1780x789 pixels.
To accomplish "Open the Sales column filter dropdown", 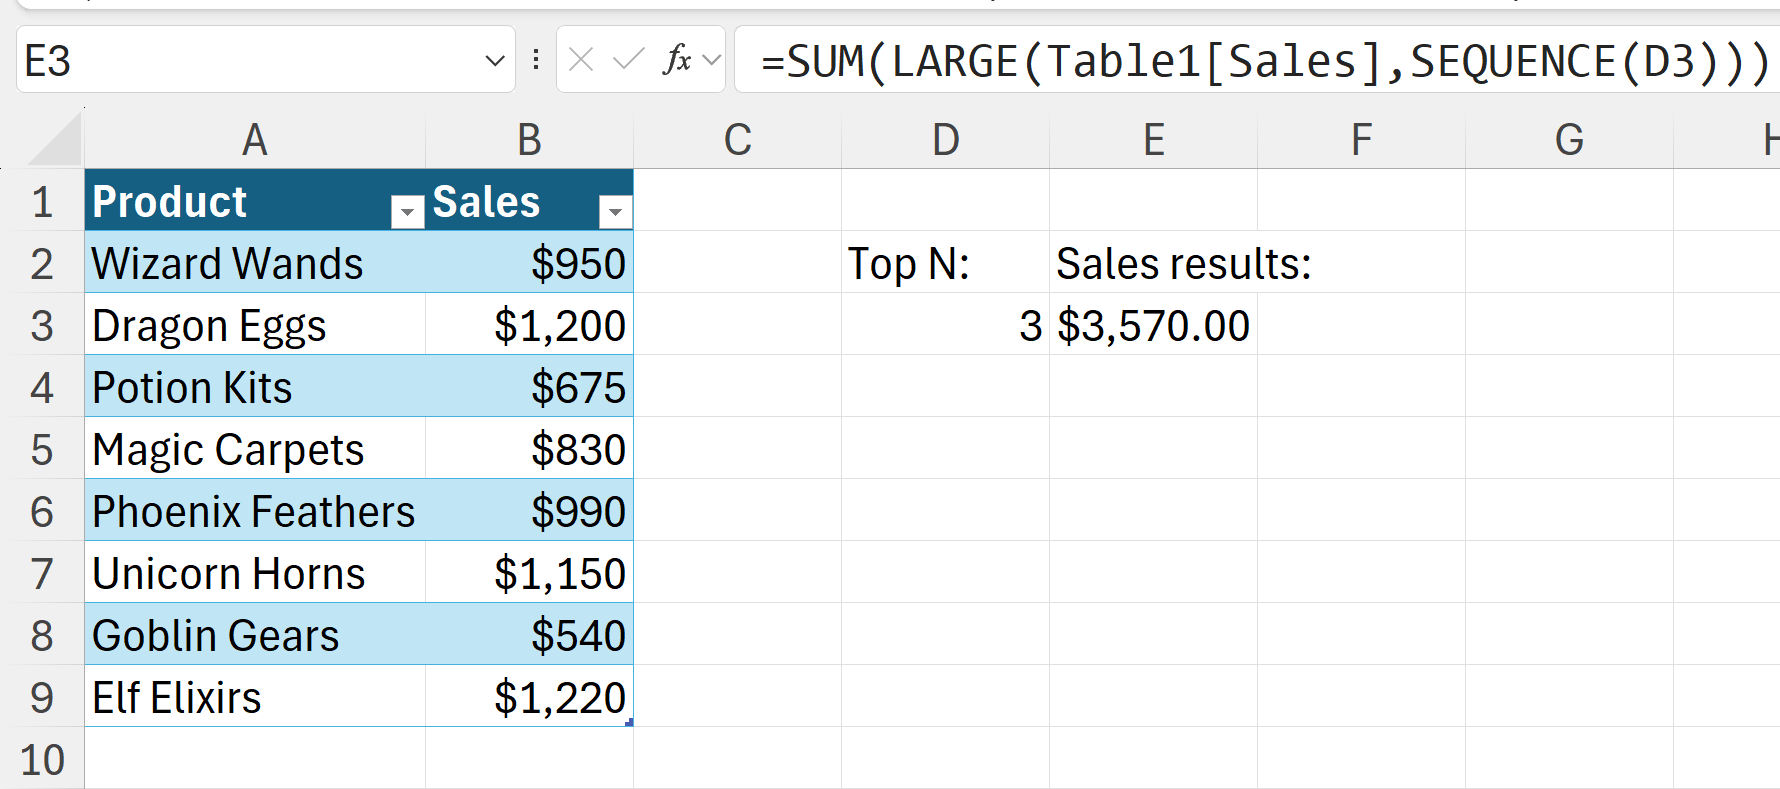I will pos(615,211).
